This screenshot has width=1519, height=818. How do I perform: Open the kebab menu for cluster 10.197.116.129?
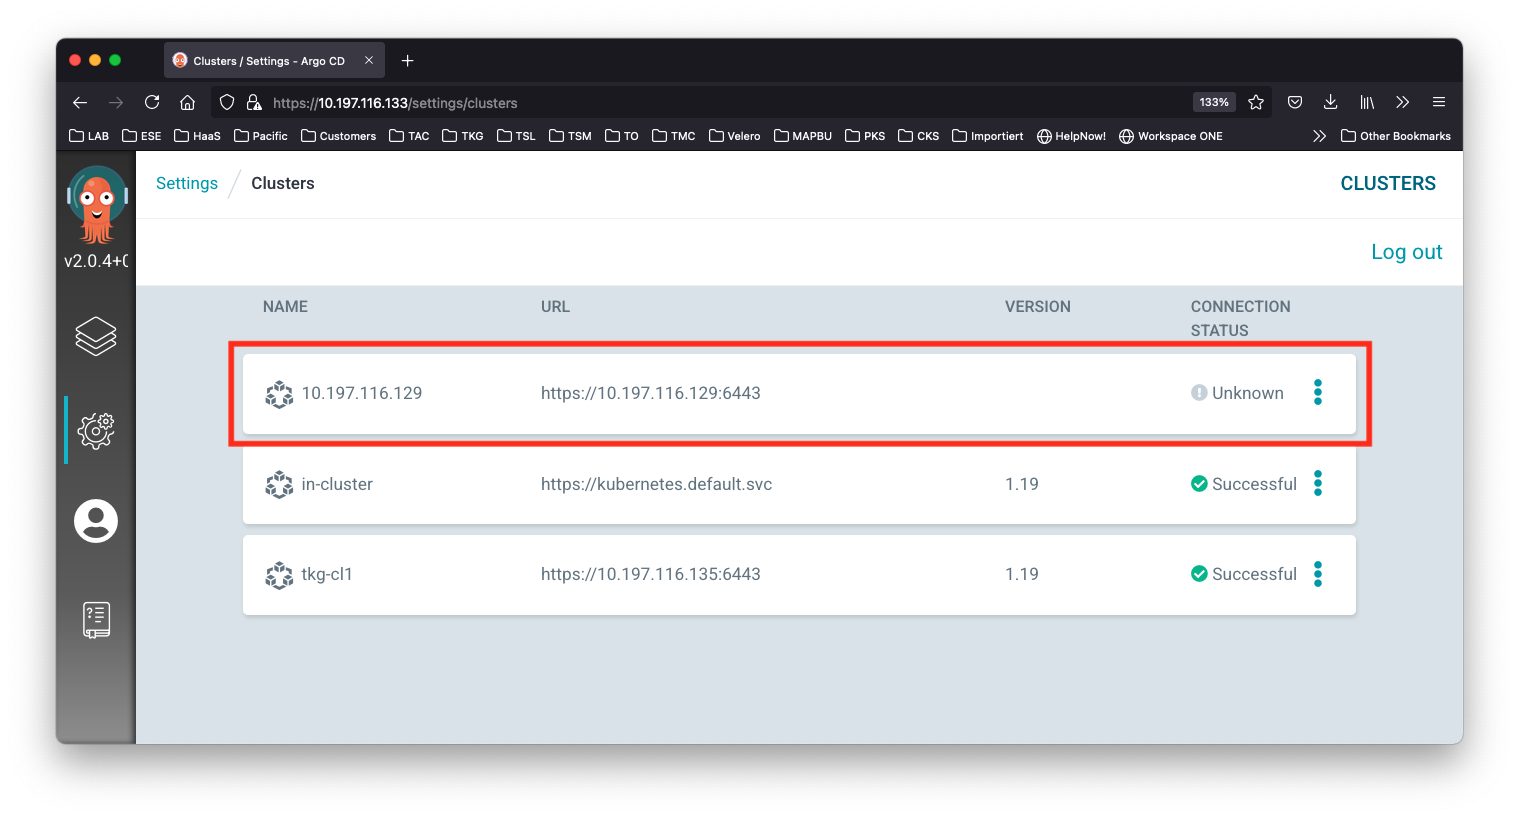click(1318, 393)
